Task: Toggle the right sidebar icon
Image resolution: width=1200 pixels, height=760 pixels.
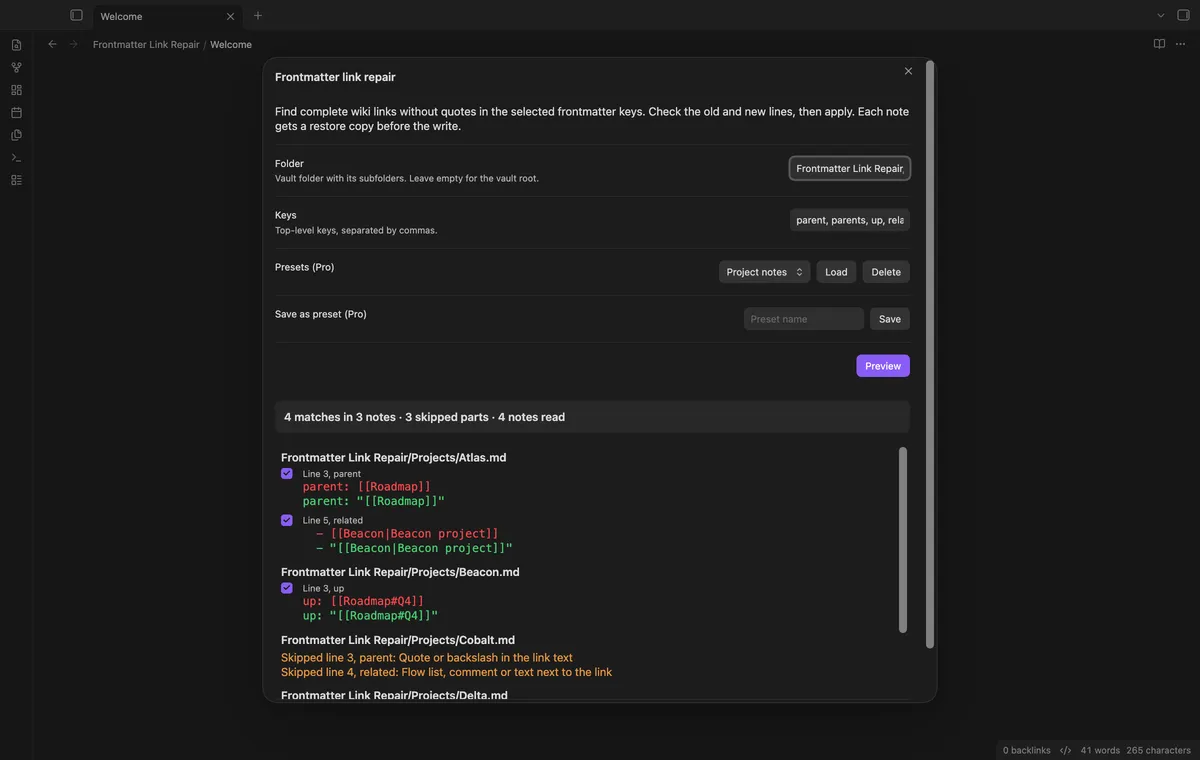Action: (x=1184, y=15)
